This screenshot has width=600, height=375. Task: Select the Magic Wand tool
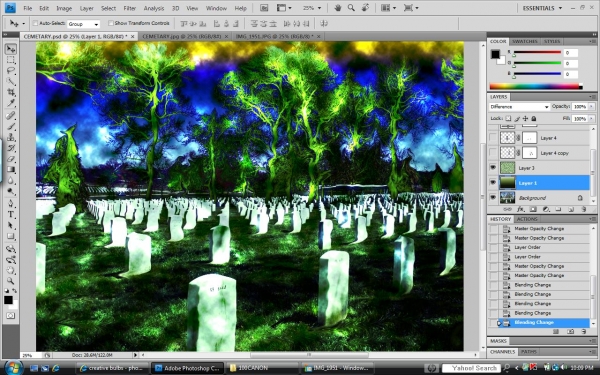coord(11,81)
